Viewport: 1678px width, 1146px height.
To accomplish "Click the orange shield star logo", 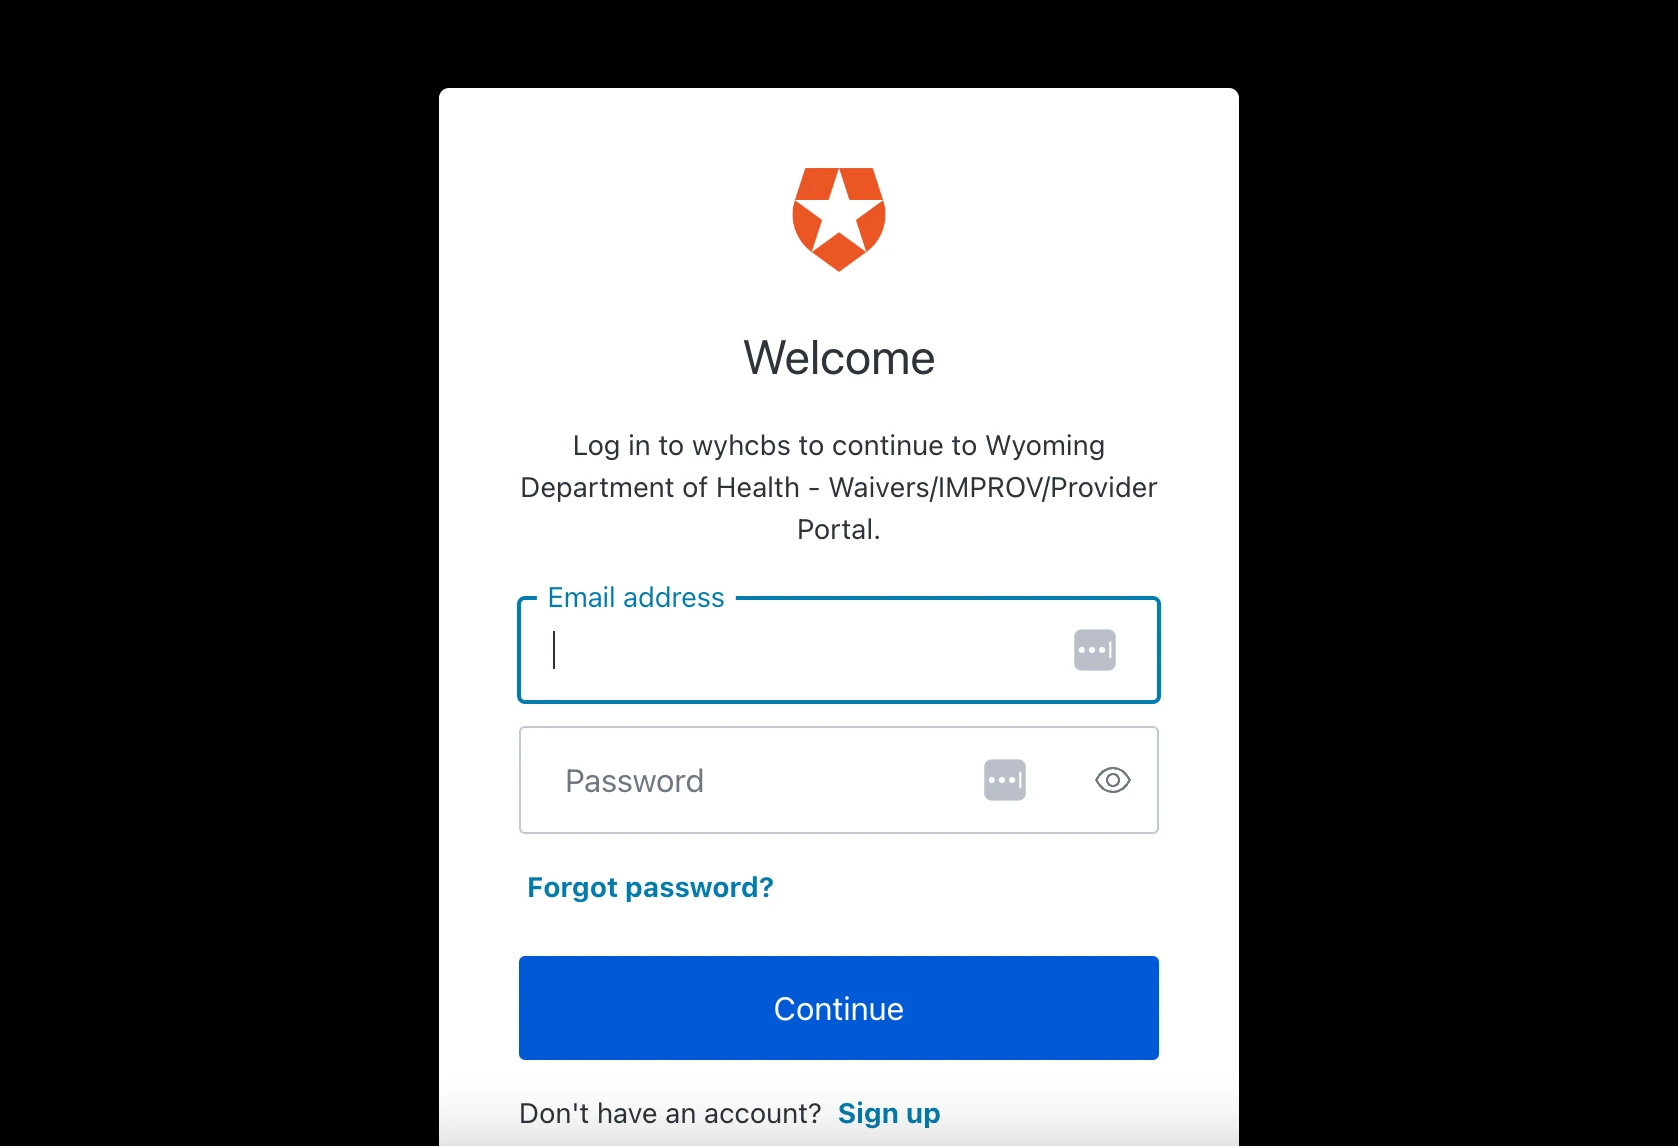I will [839, 219].
